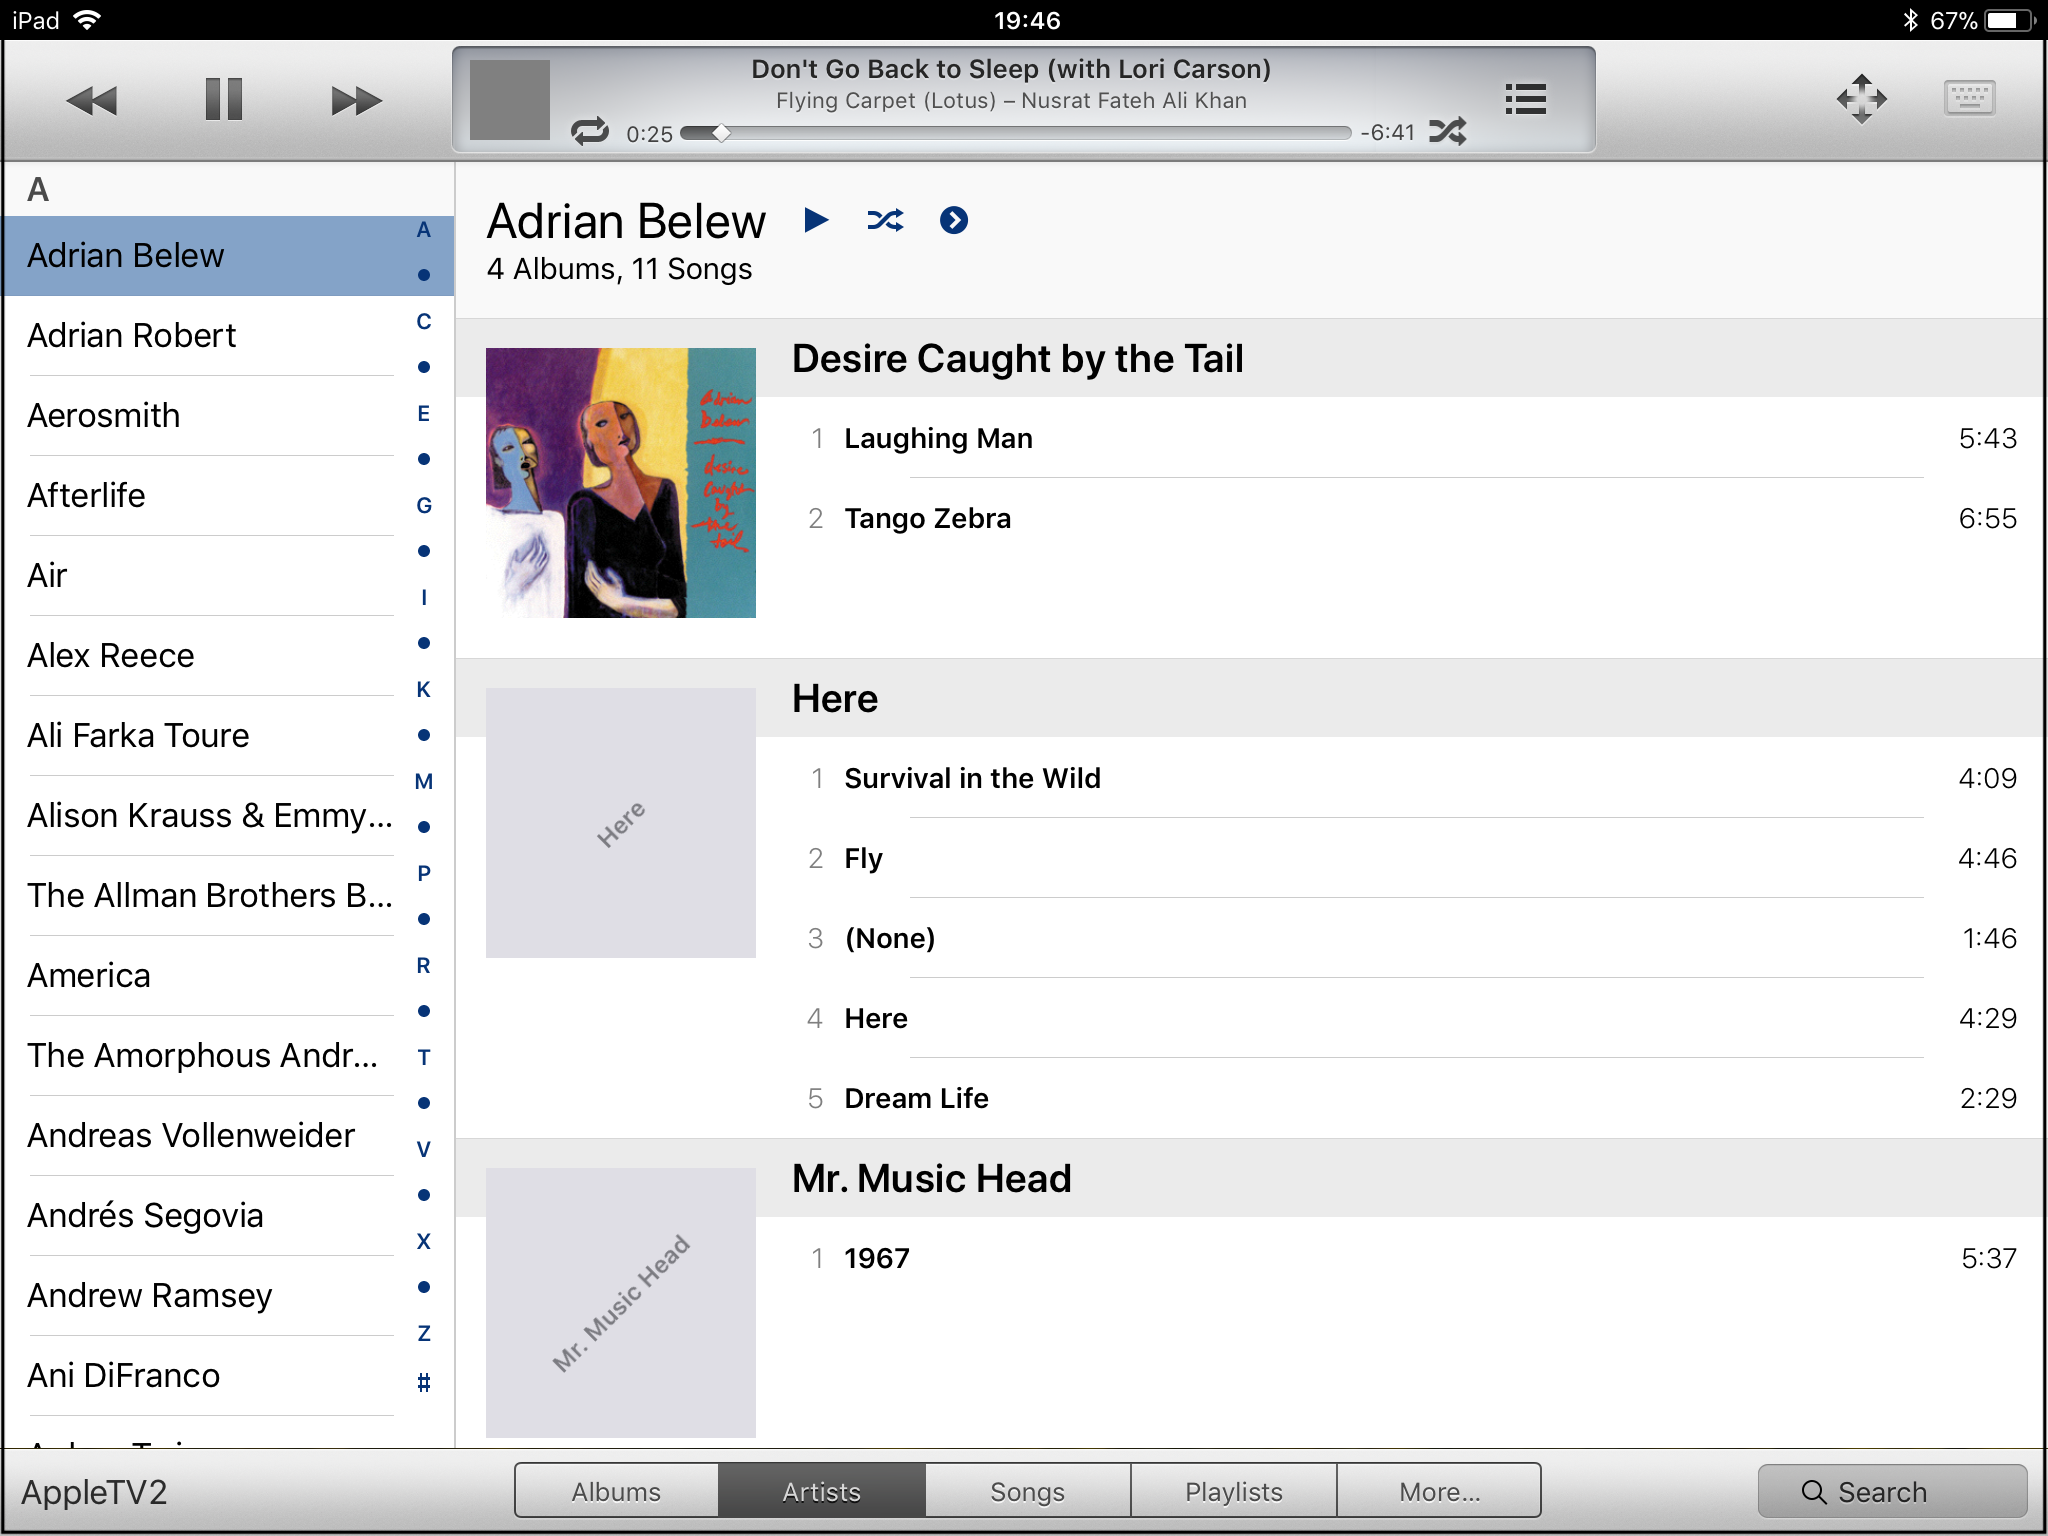Viewport: 2048px width, 1536px height.
Task: Shuffle Adrian Belew's songs
Action: coord(885,220)
